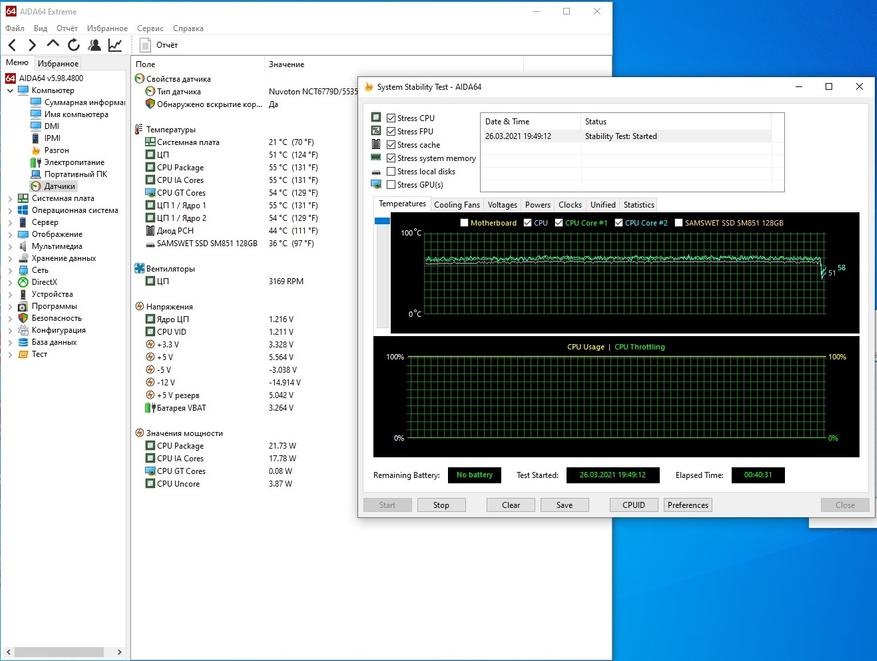This screenshot has width=877, height=661.
Task: Open Портативный ПК tree item
Action: pos(68,174)
